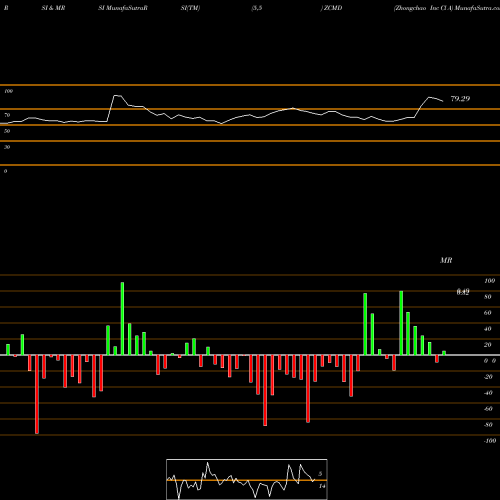Click the MR axis label -60

tap(488, 409)
